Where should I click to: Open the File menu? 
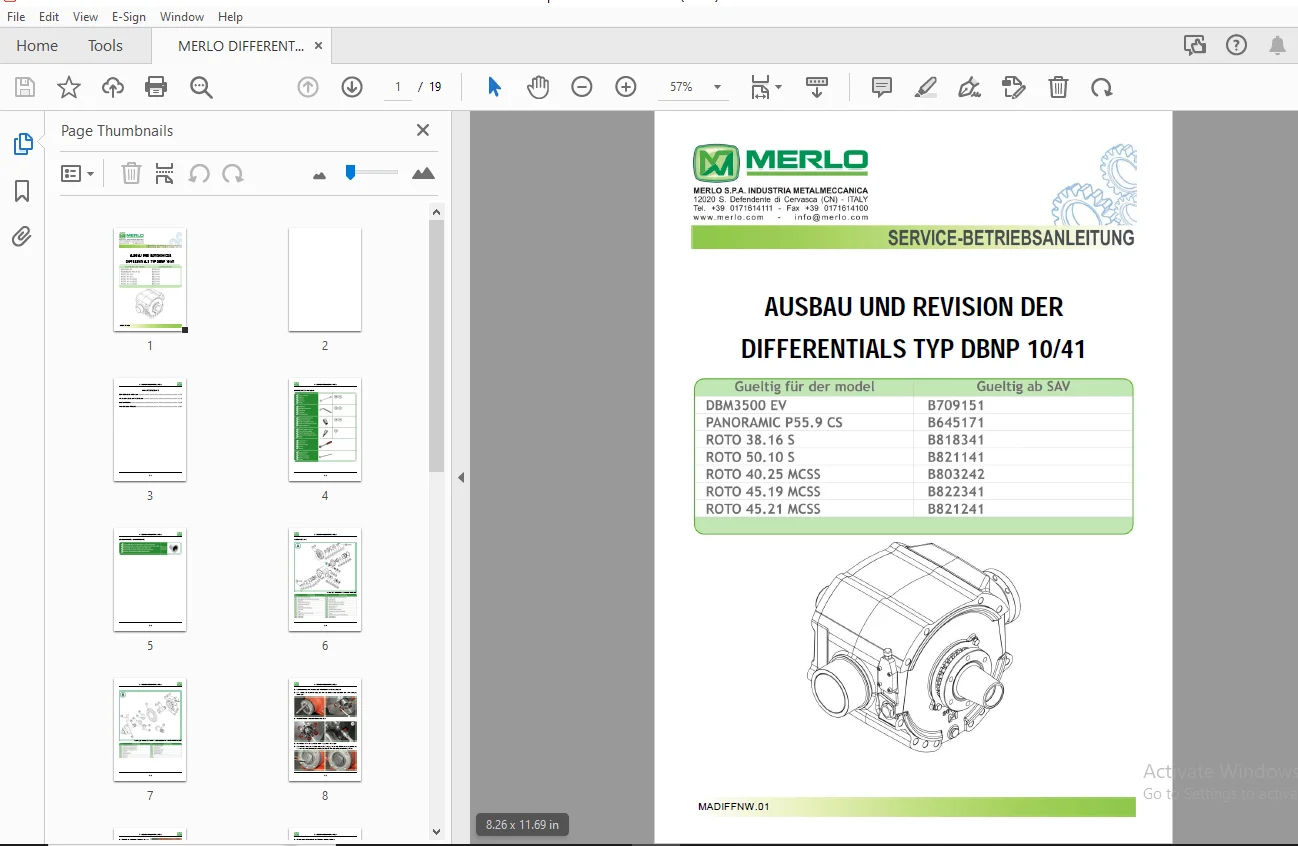click(x=16, y=17)
